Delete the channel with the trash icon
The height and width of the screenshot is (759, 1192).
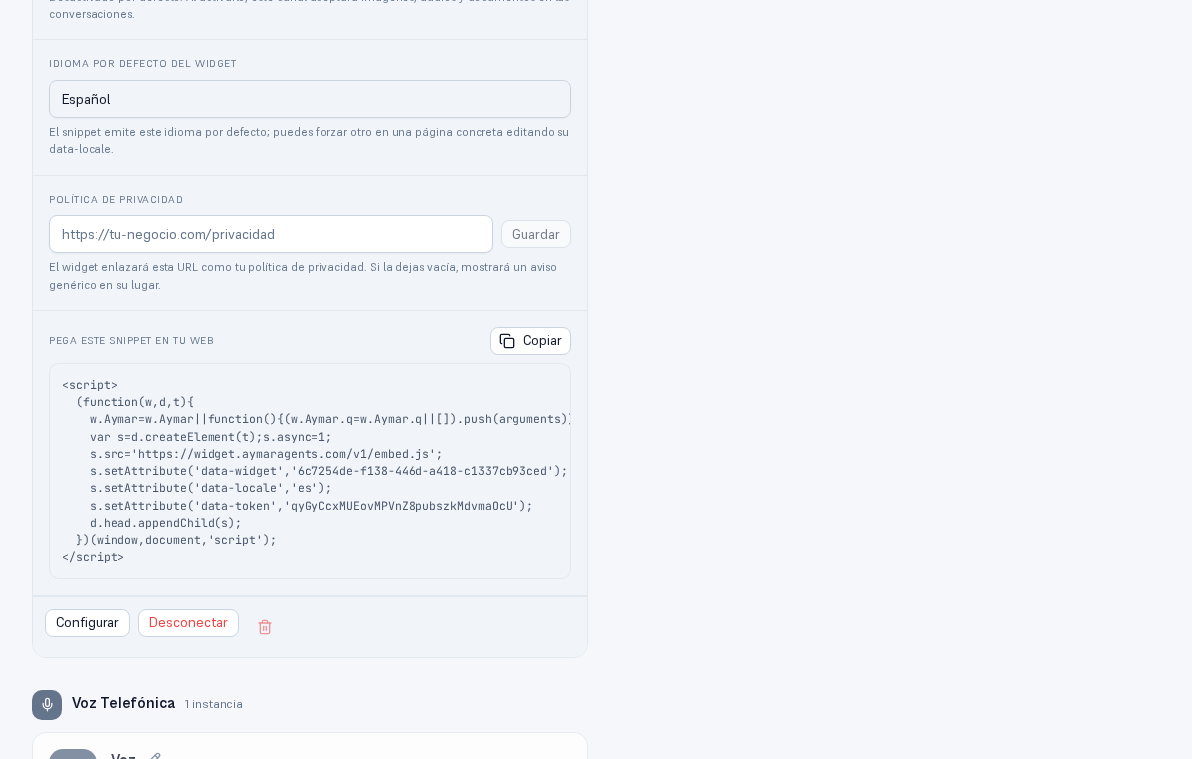coord(265,627)
